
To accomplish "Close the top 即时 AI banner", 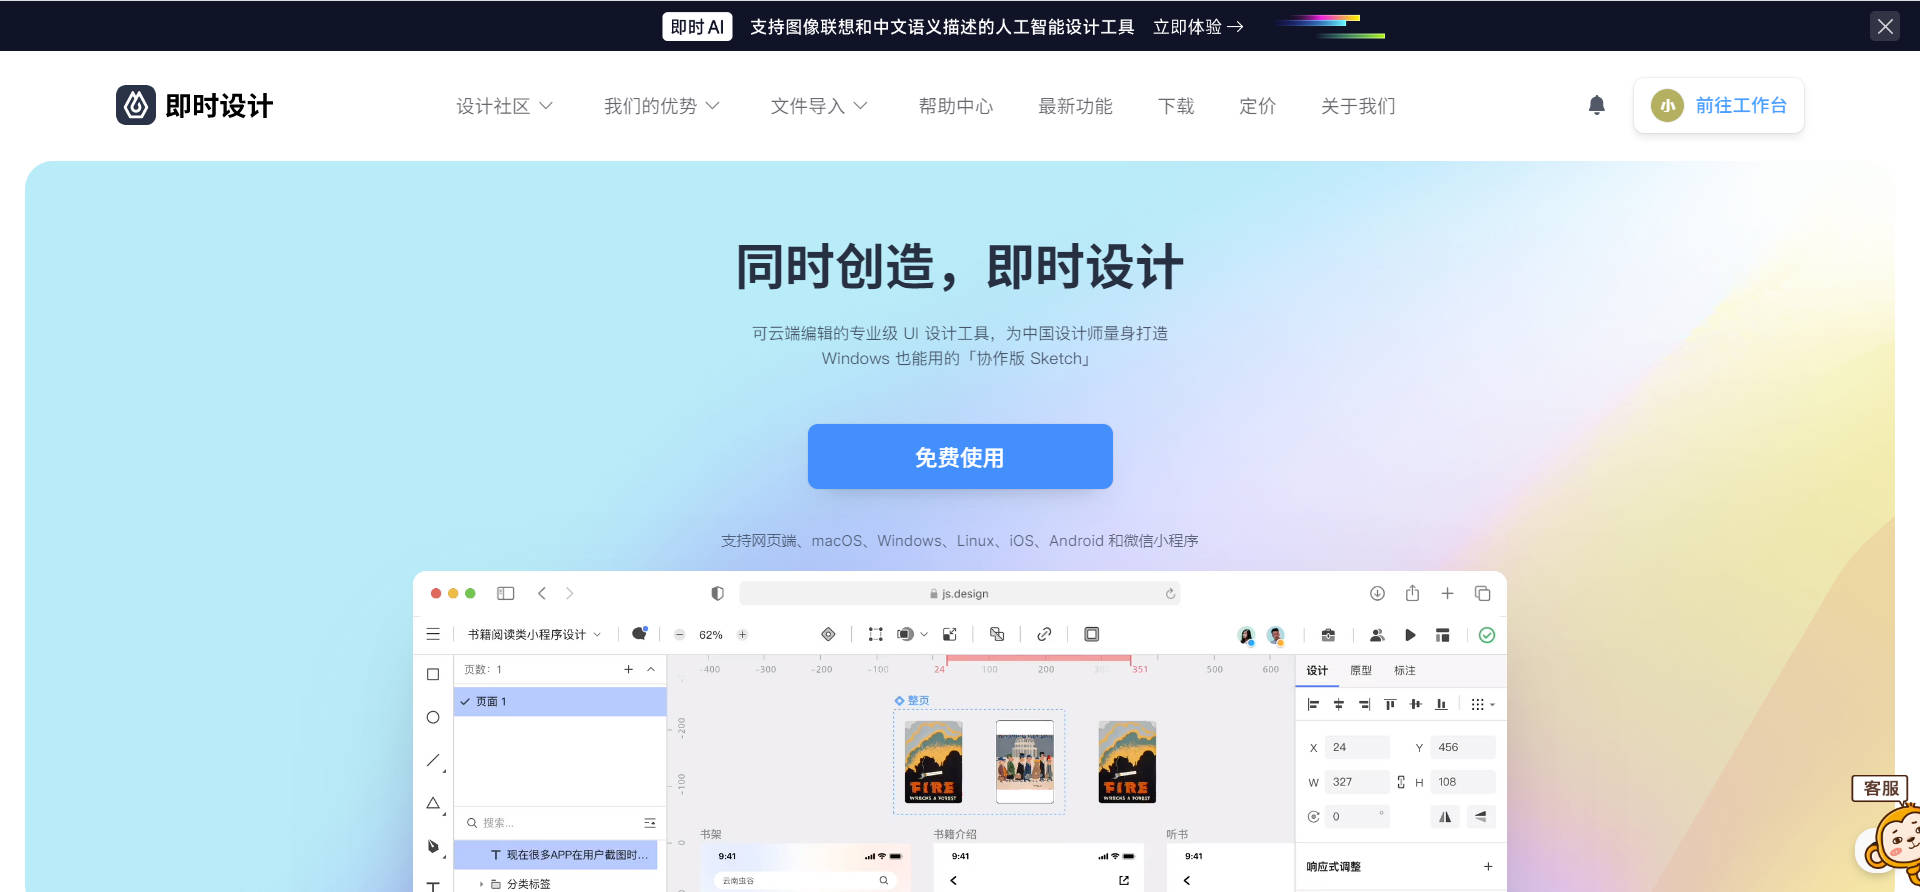I will (1885, 26).
